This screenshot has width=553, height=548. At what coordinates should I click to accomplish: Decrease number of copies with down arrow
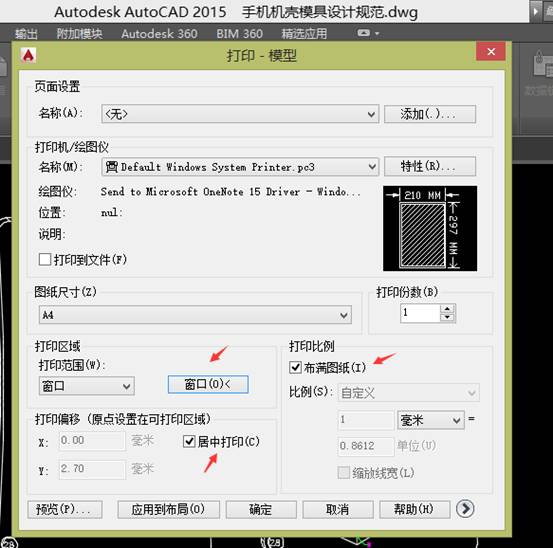point(448,317)
